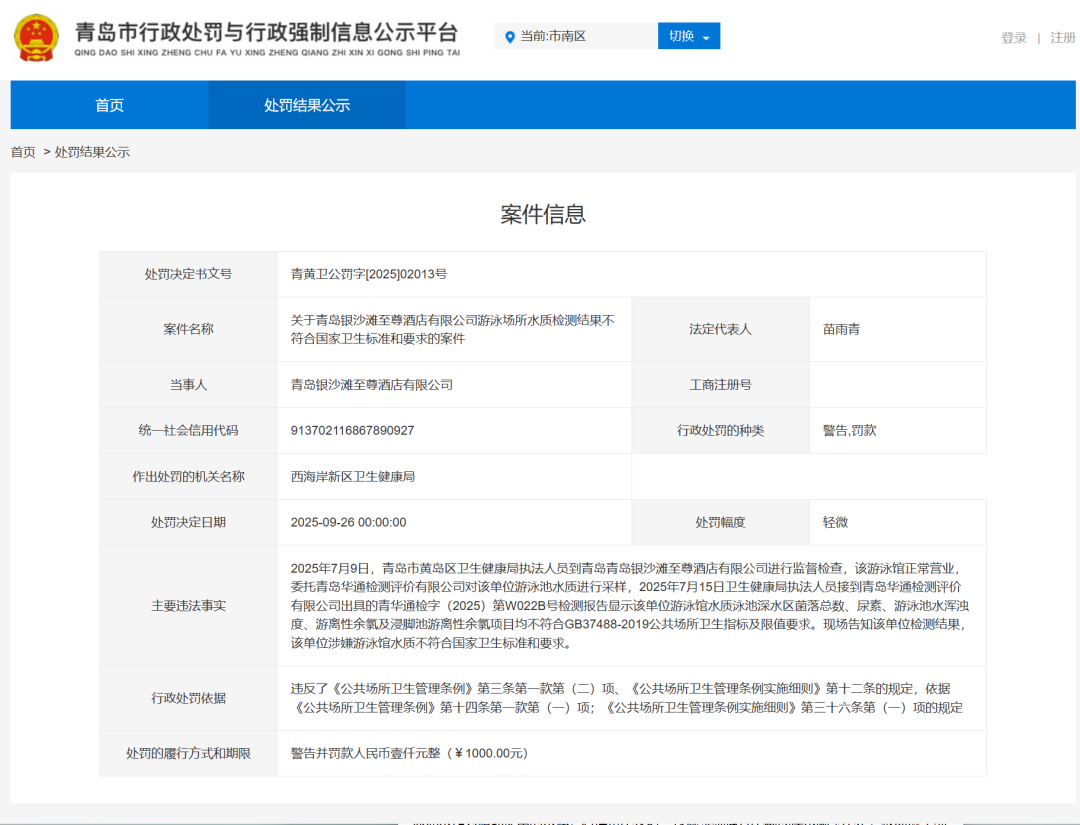Click the penalty date 2025-09-26 00:00:00
1080x825 pixels.
348,522
